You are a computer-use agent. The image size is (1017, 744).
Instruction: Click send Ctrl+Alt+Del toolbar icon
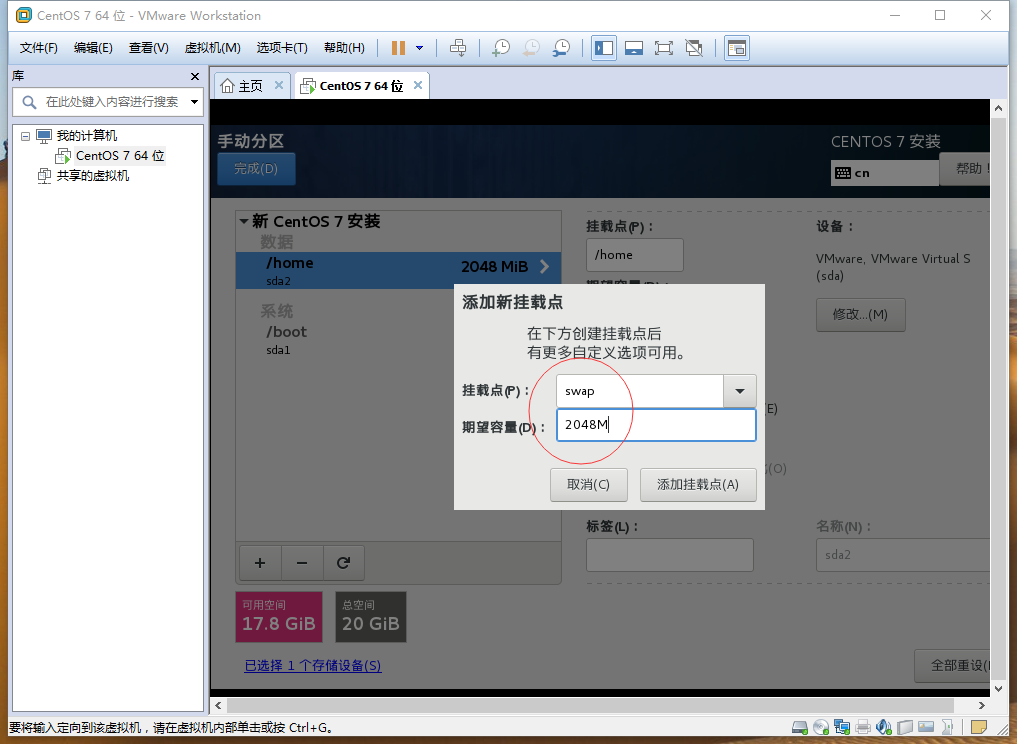(x=458, y=48)
